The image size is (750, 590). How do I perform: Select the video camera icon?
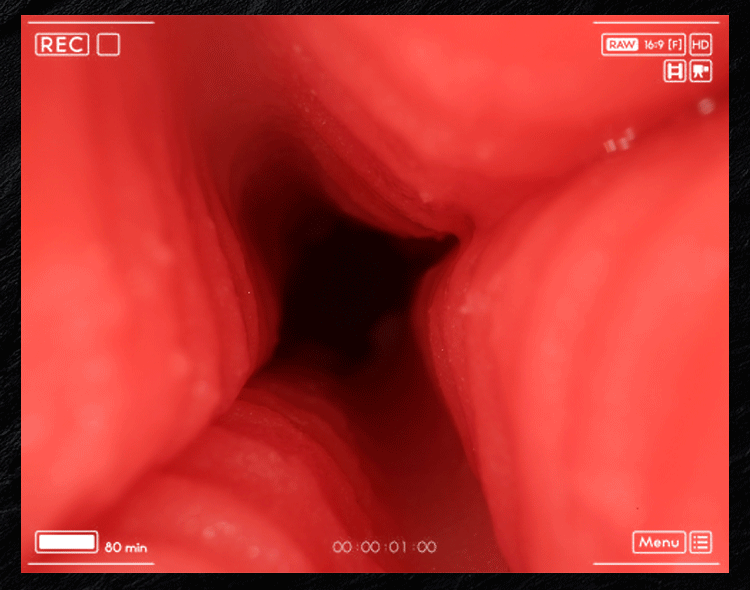(x=700, y=71)
